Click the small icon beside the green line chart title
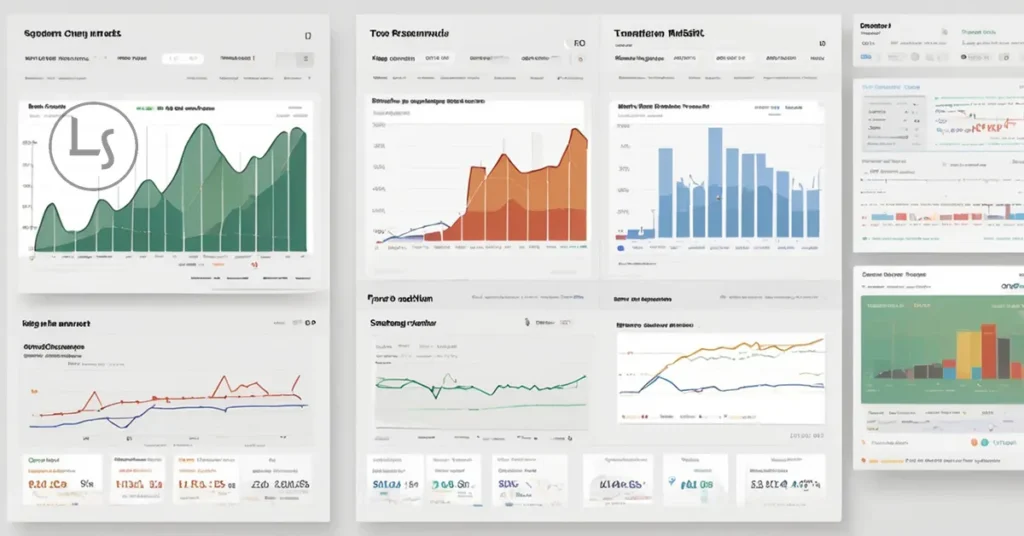 tap(527, 322)
